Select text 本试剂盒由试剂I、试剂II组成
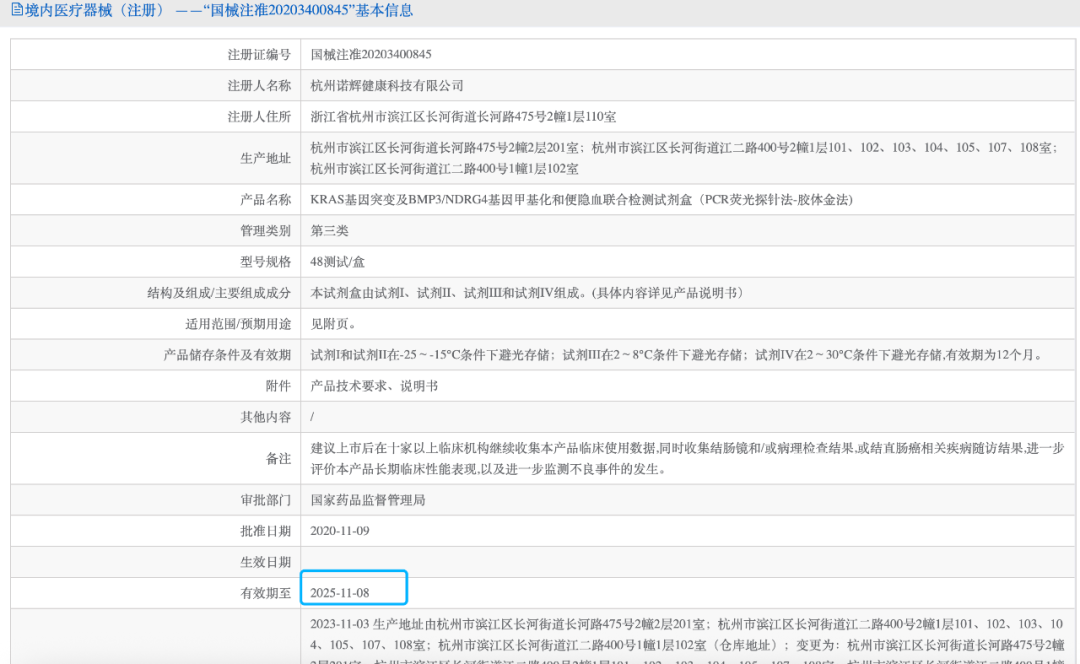This screenshot has height=664, width=1080. (x=527, y=293)
